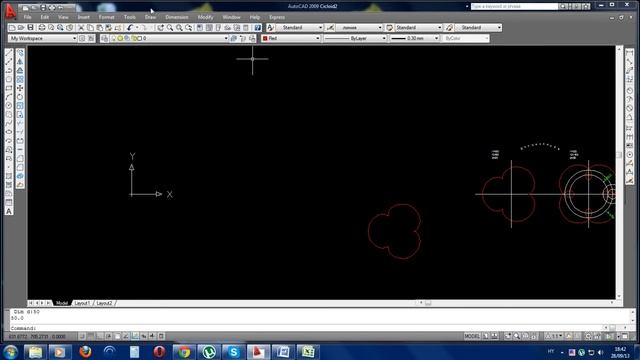Image resolution: width=640 pixels, height=360 pixels.
Task: Activate Zoom Realtime magnifier tool
Action: coord(170,28)
